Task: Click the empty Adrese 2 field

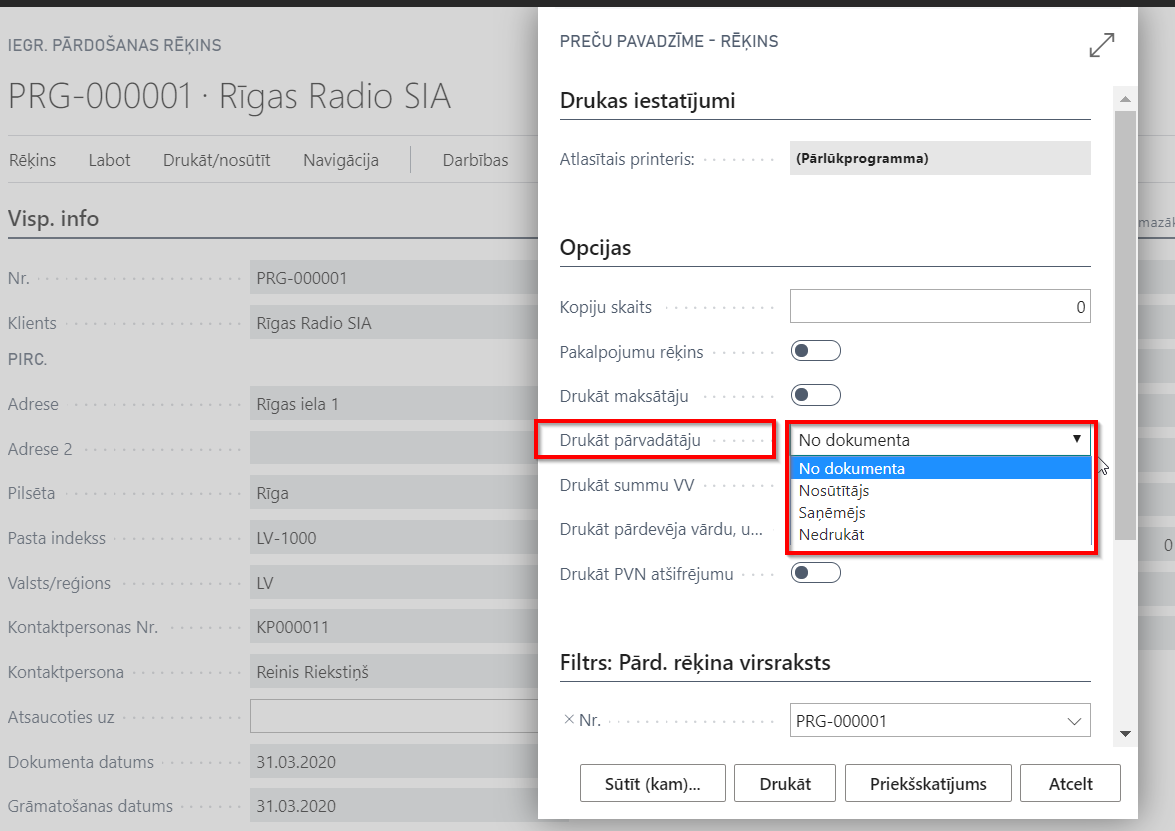Action: (x=394, y=449)
